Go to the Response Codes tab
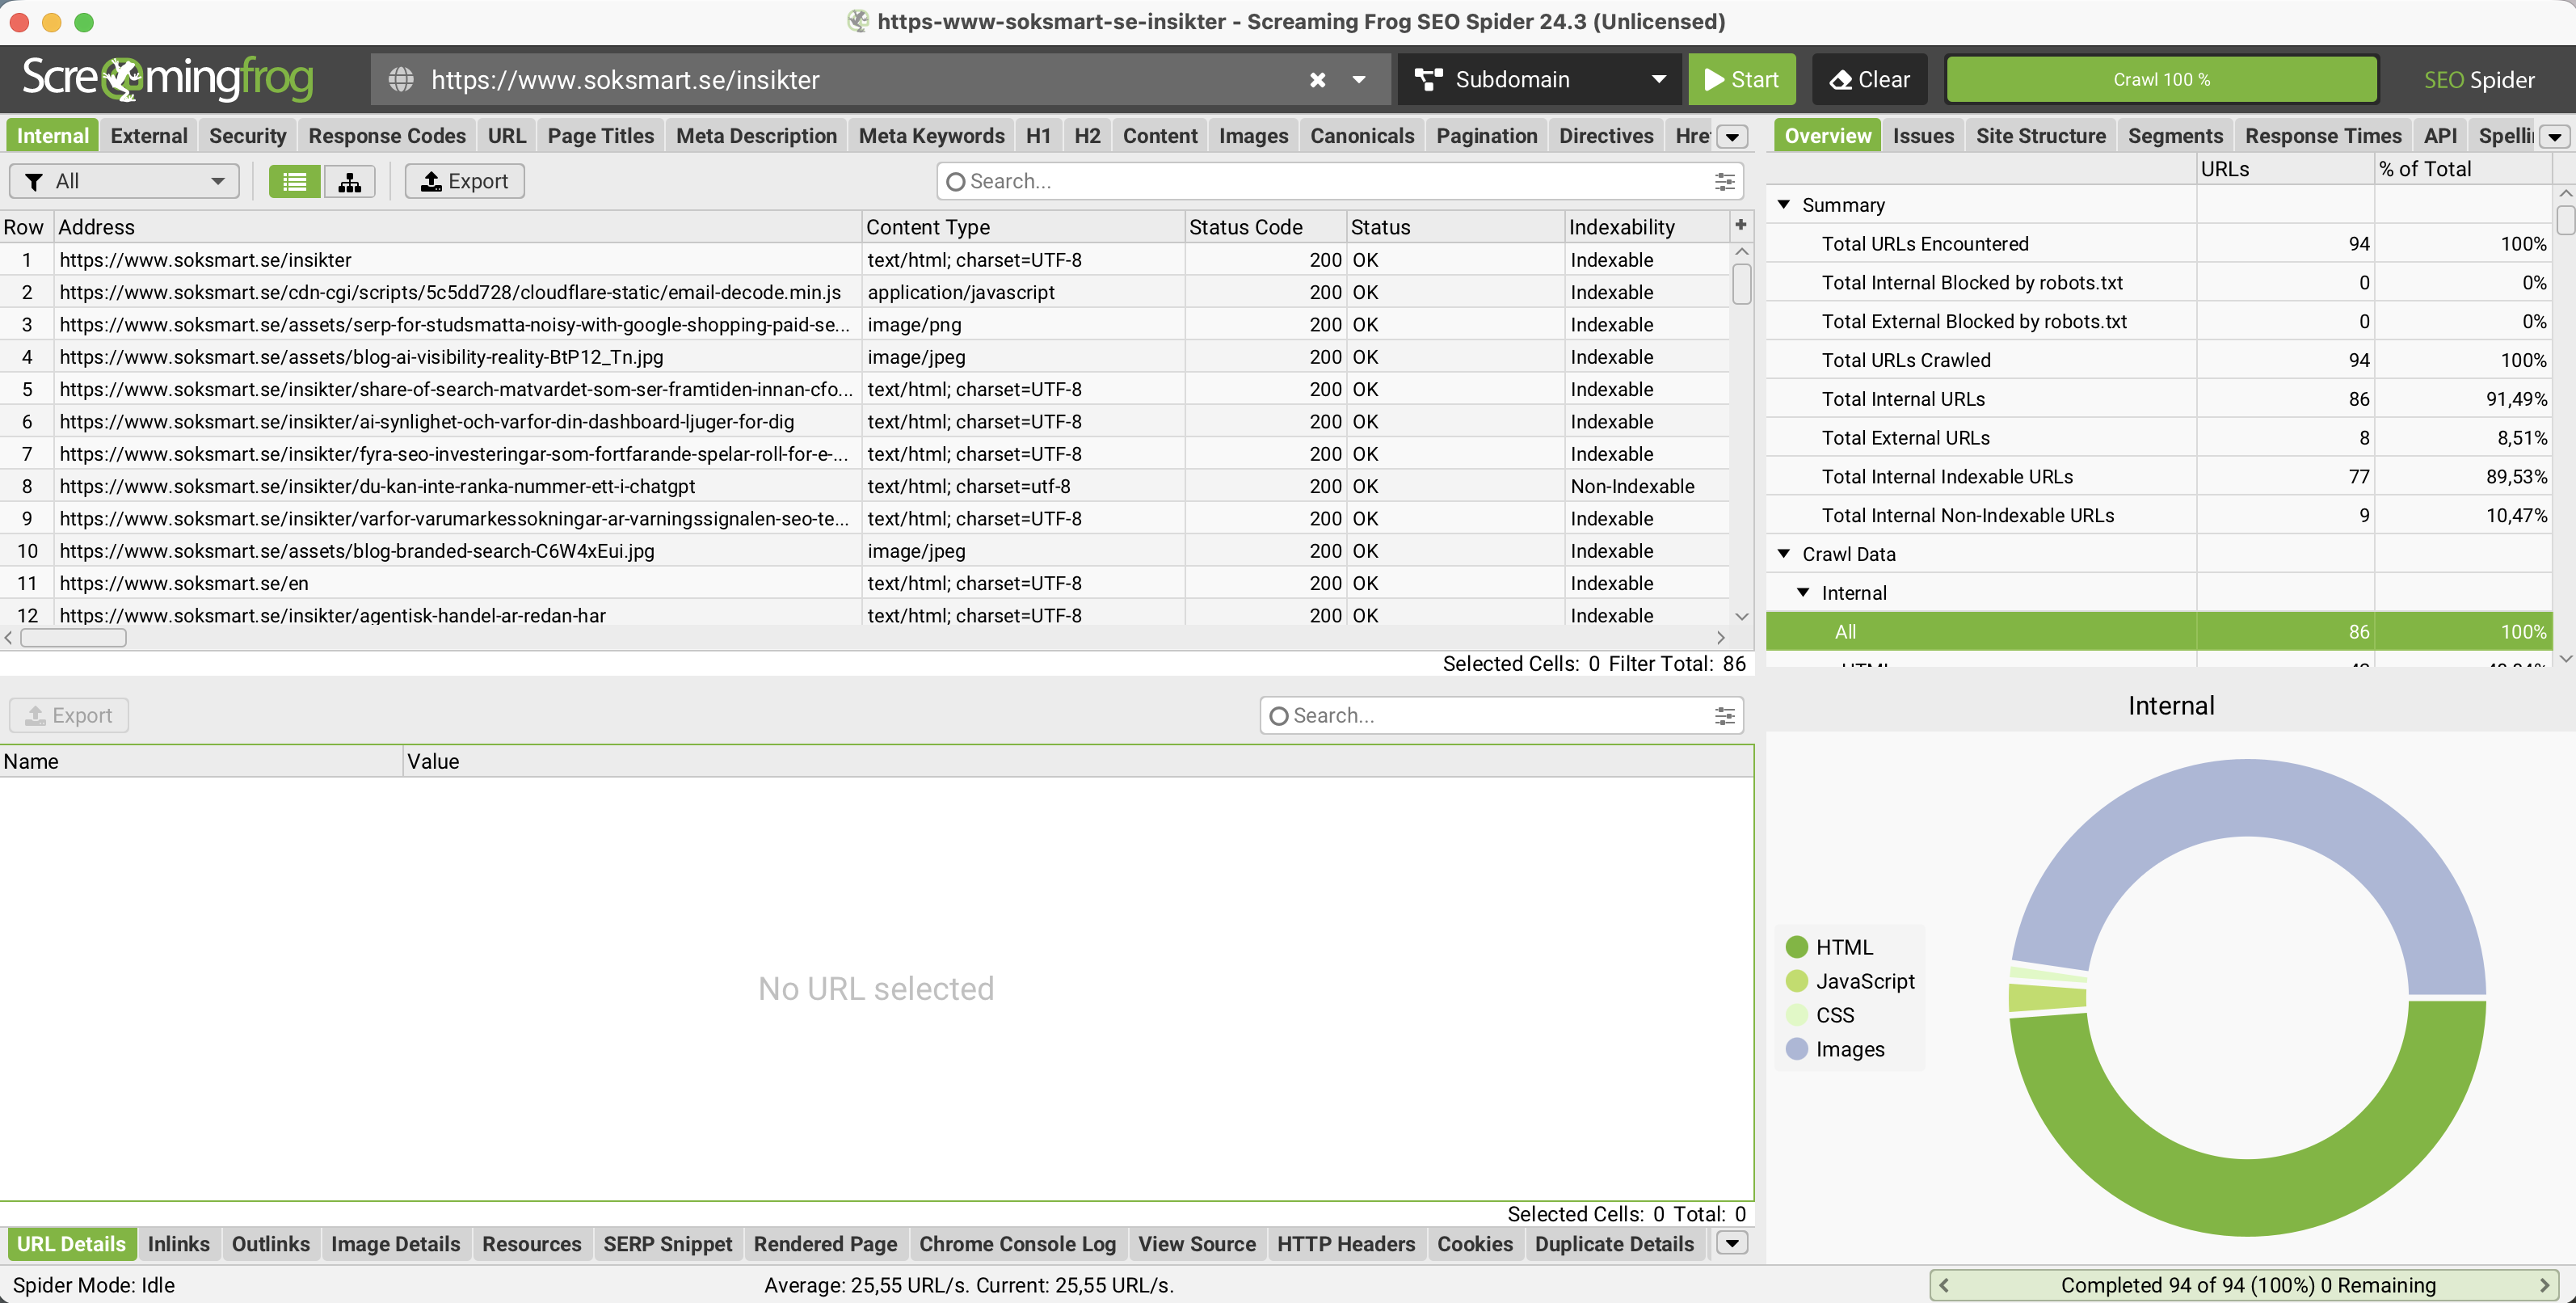 click(387, 136)
